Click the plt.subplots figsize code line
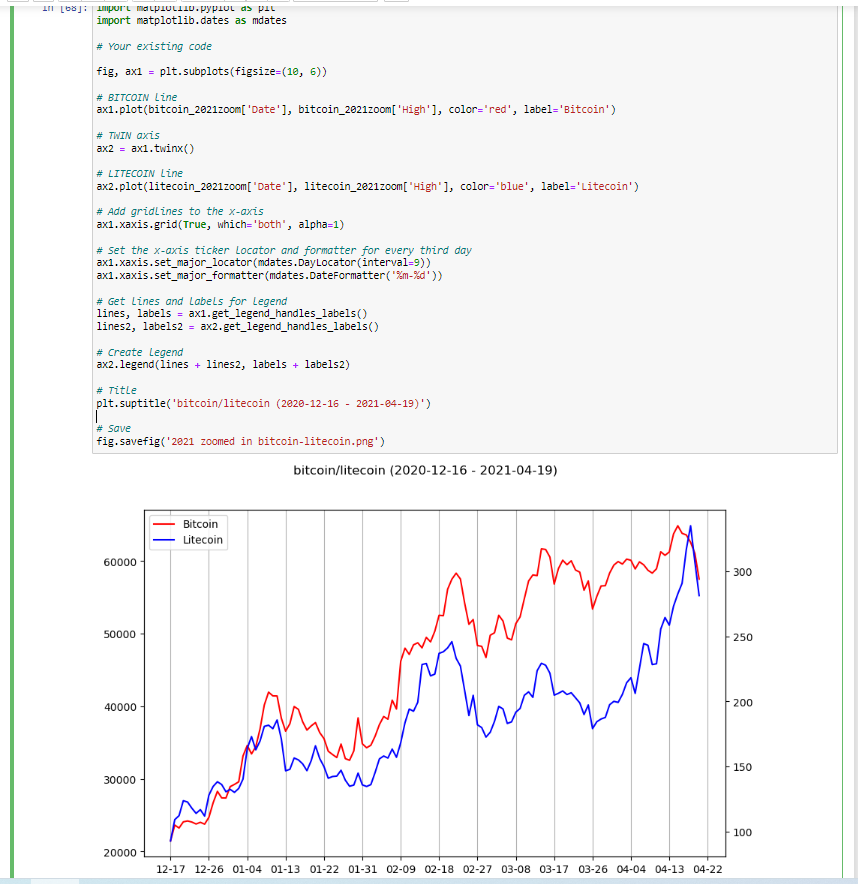The height and width of the screenshot is (884, 858). [211, 72]
